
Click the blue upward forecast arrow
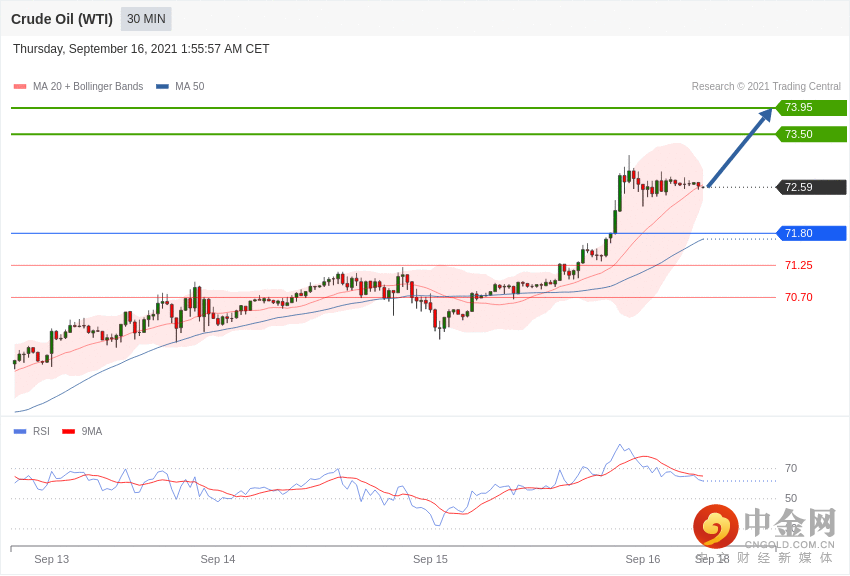740,148
